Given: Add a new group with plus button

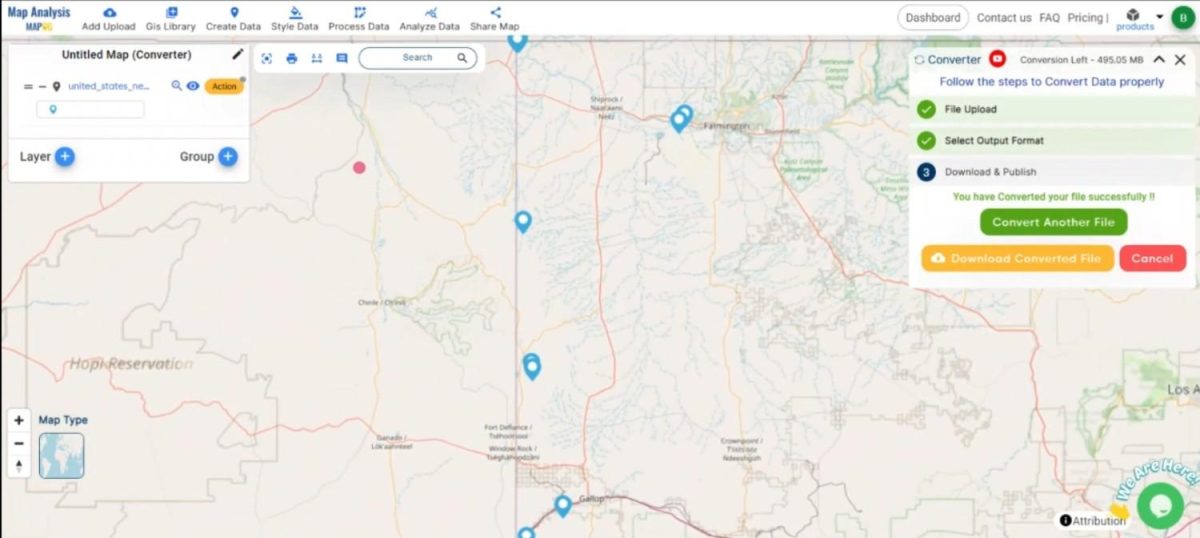Looking at the screenshot, I should pos(228,156).
